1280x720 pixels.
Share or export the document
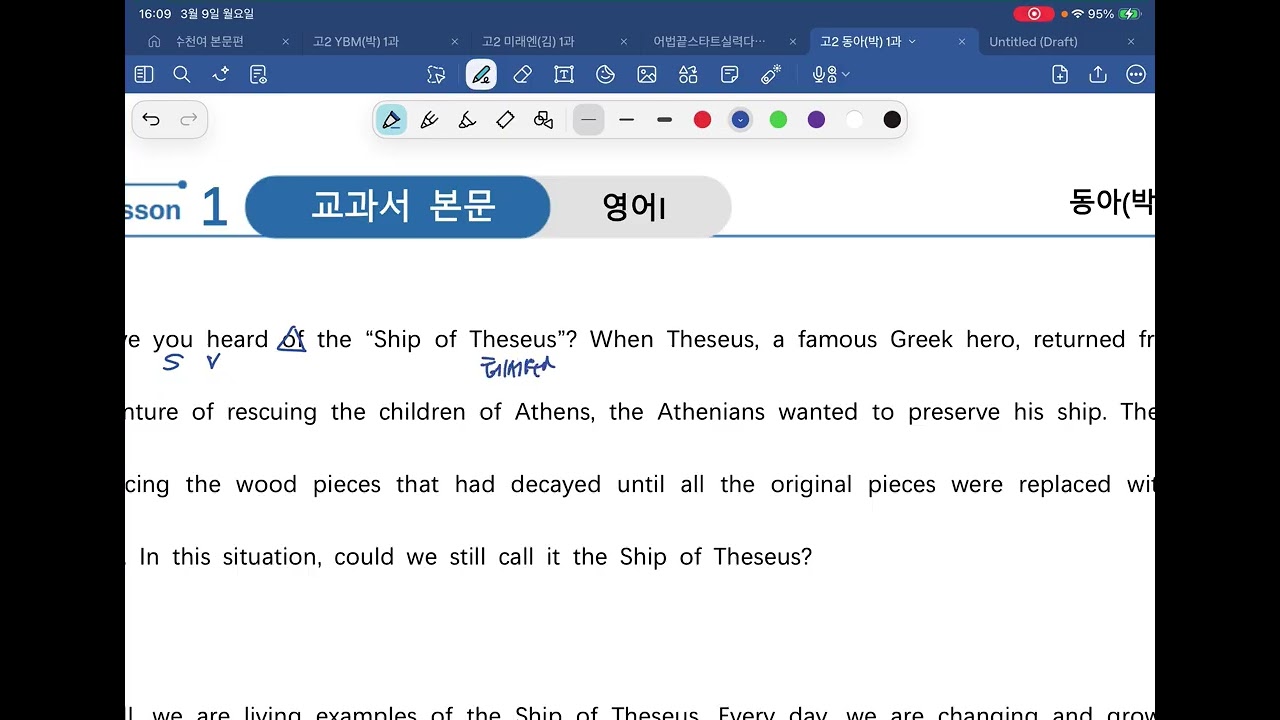coord(1098,74)
